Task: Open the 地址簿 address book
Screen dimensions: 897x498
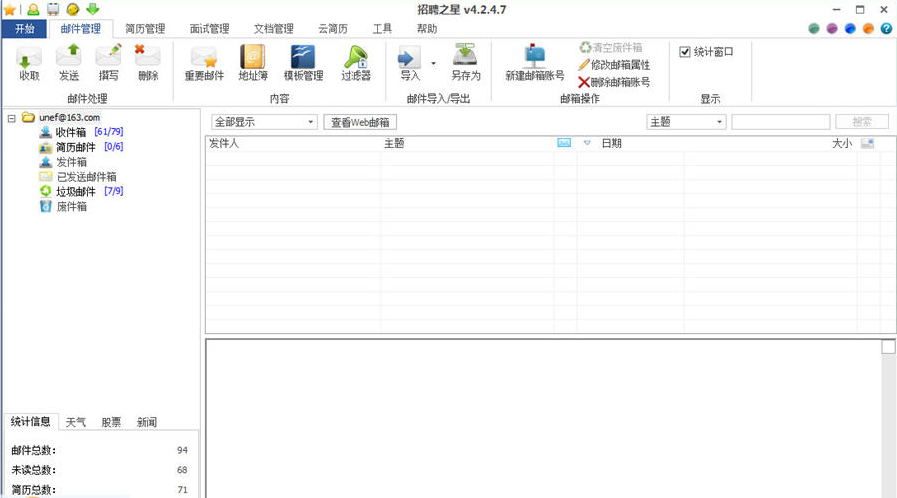Action: (x=253, y=63)
